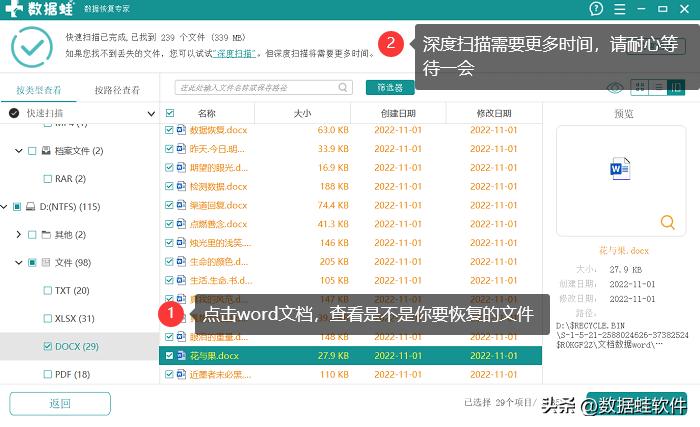Click Word icon of 期望的眼光 file
Image resolution: width=700 pixels, height=427 pixels.
pos(181,167)
